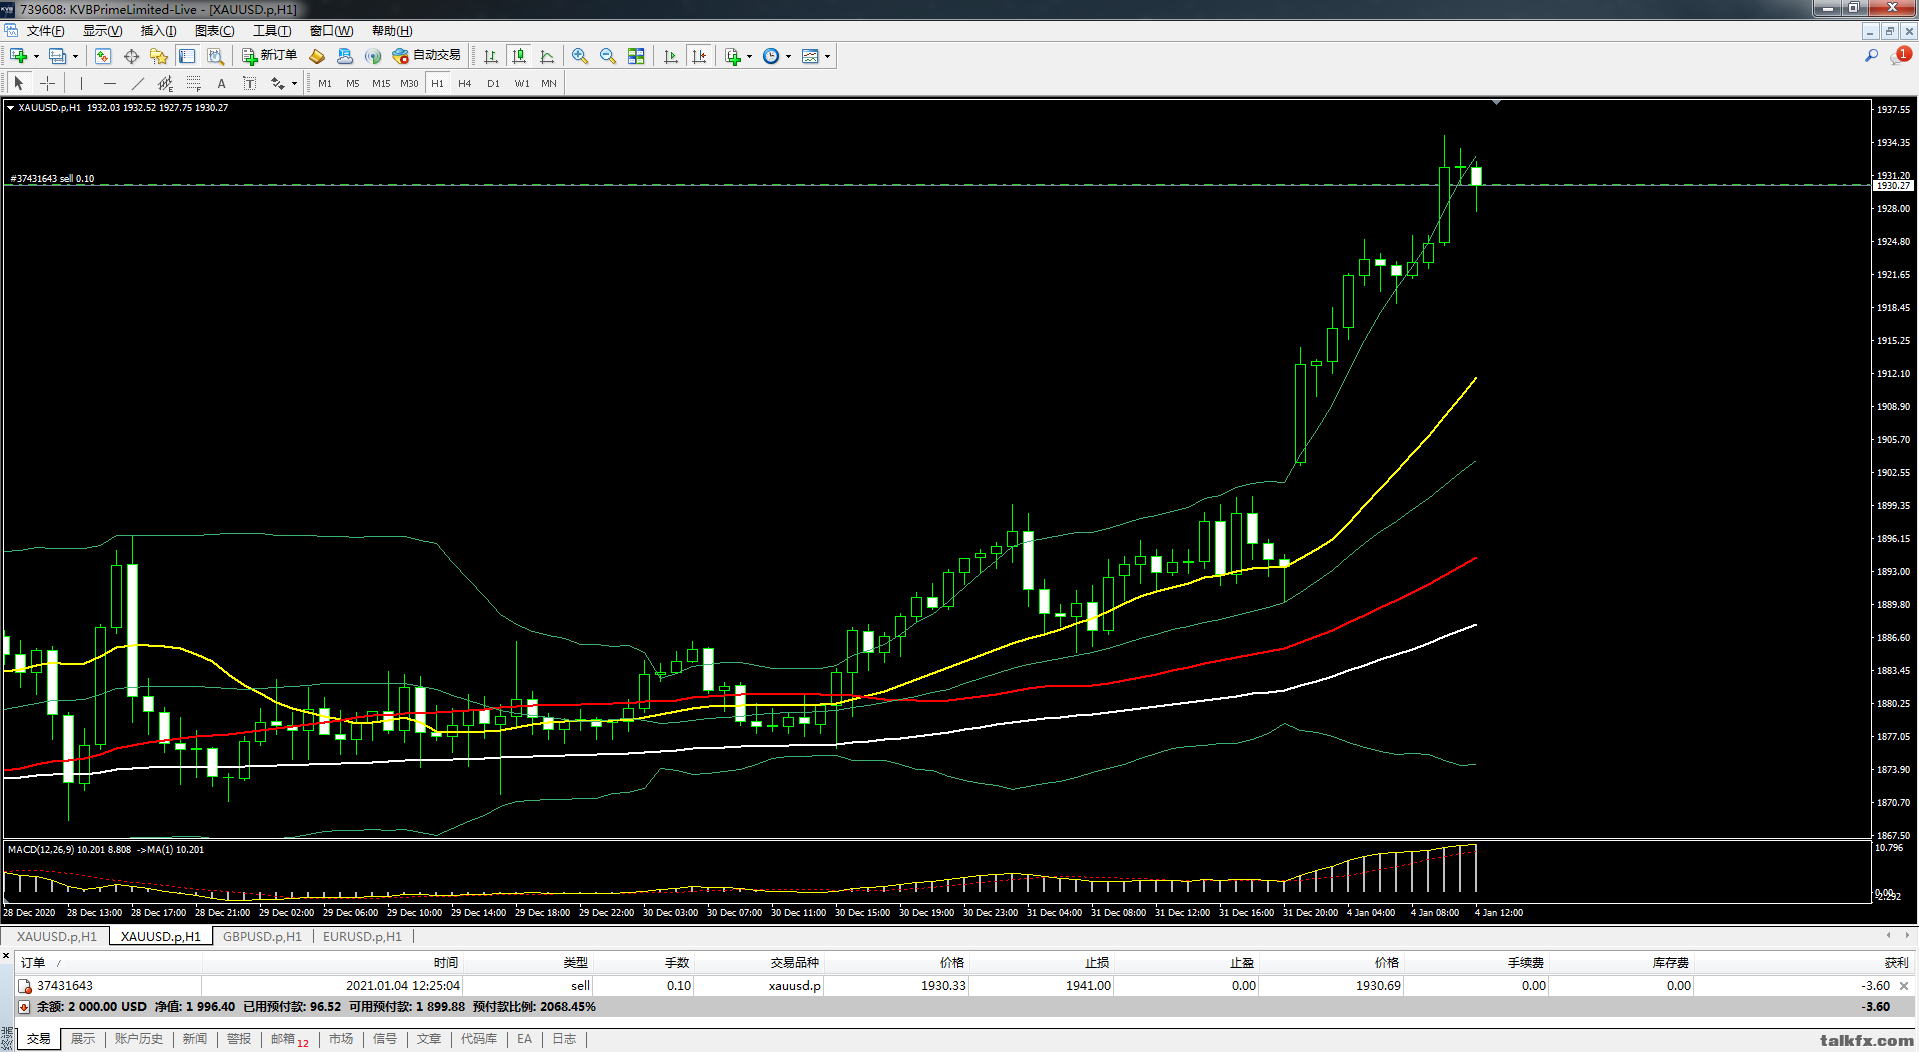Select the Fibonacci retracement tool

coord(194,83)
